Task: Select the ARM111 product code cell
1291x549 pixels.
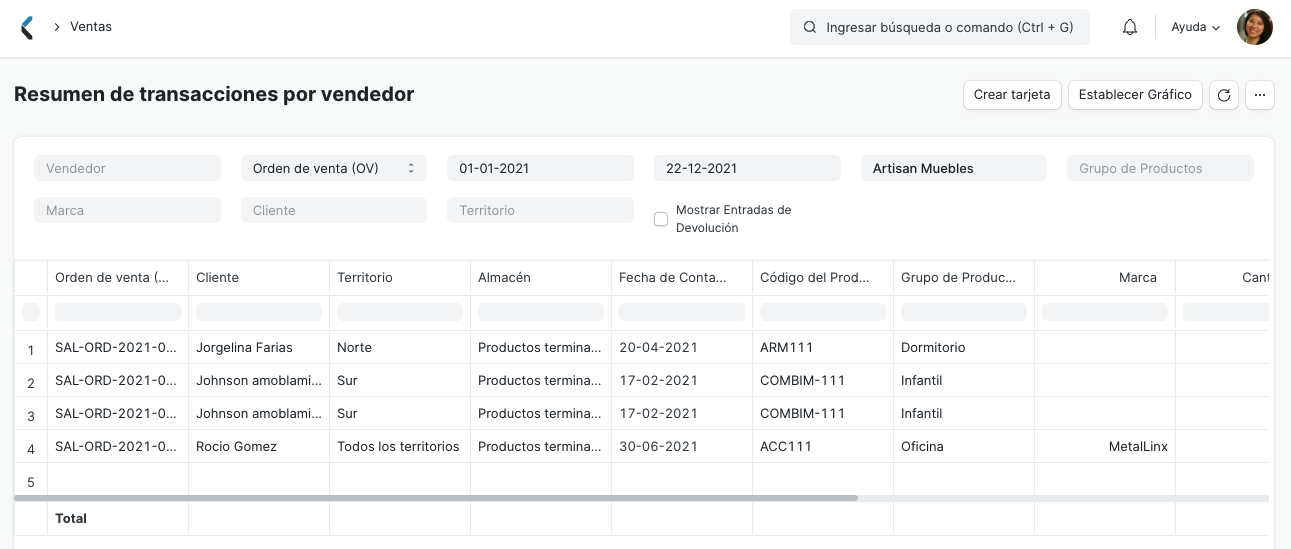Action: 823,347
